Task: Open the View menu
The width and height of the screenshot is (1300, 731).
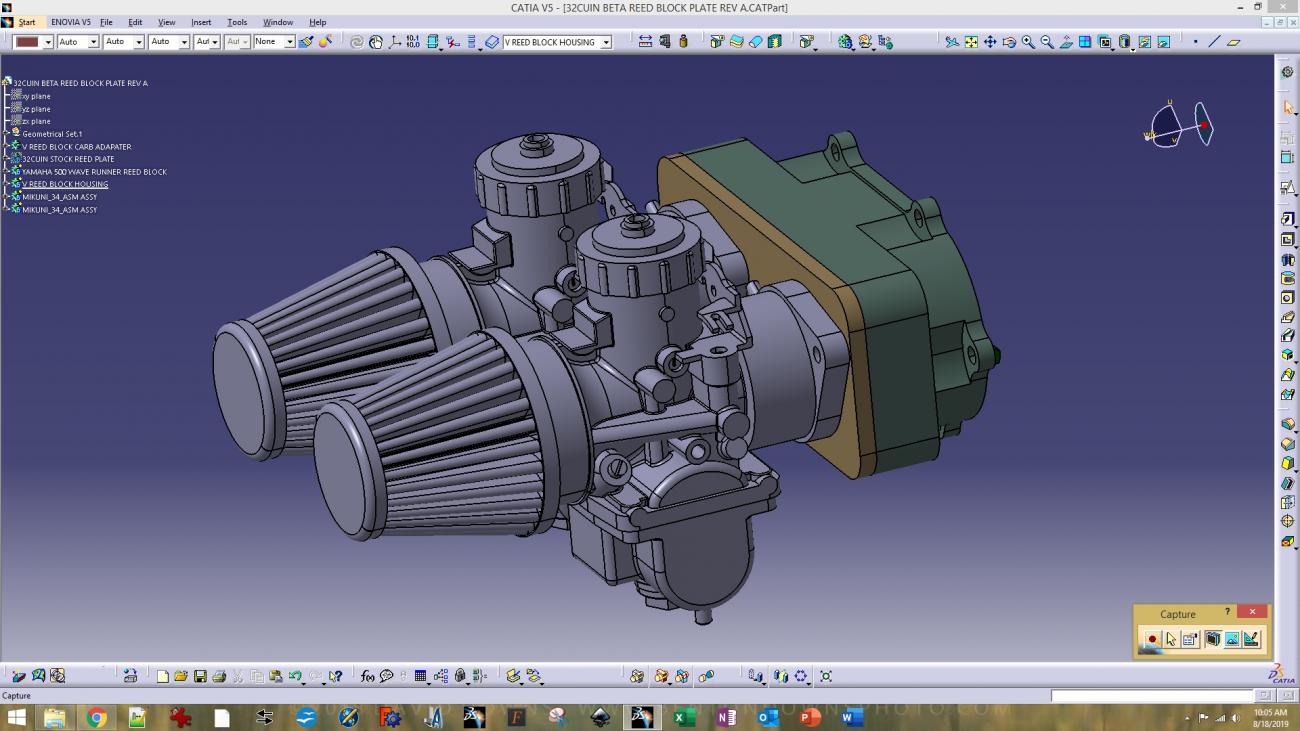Action: [166, 22]
